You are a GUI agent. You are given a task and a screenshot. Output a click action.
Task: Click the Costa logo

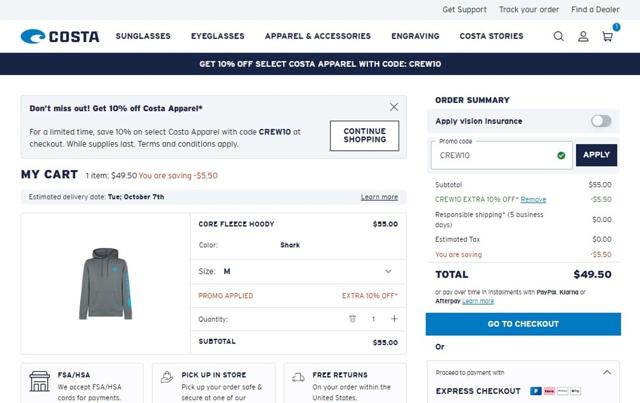coord(60,37)
